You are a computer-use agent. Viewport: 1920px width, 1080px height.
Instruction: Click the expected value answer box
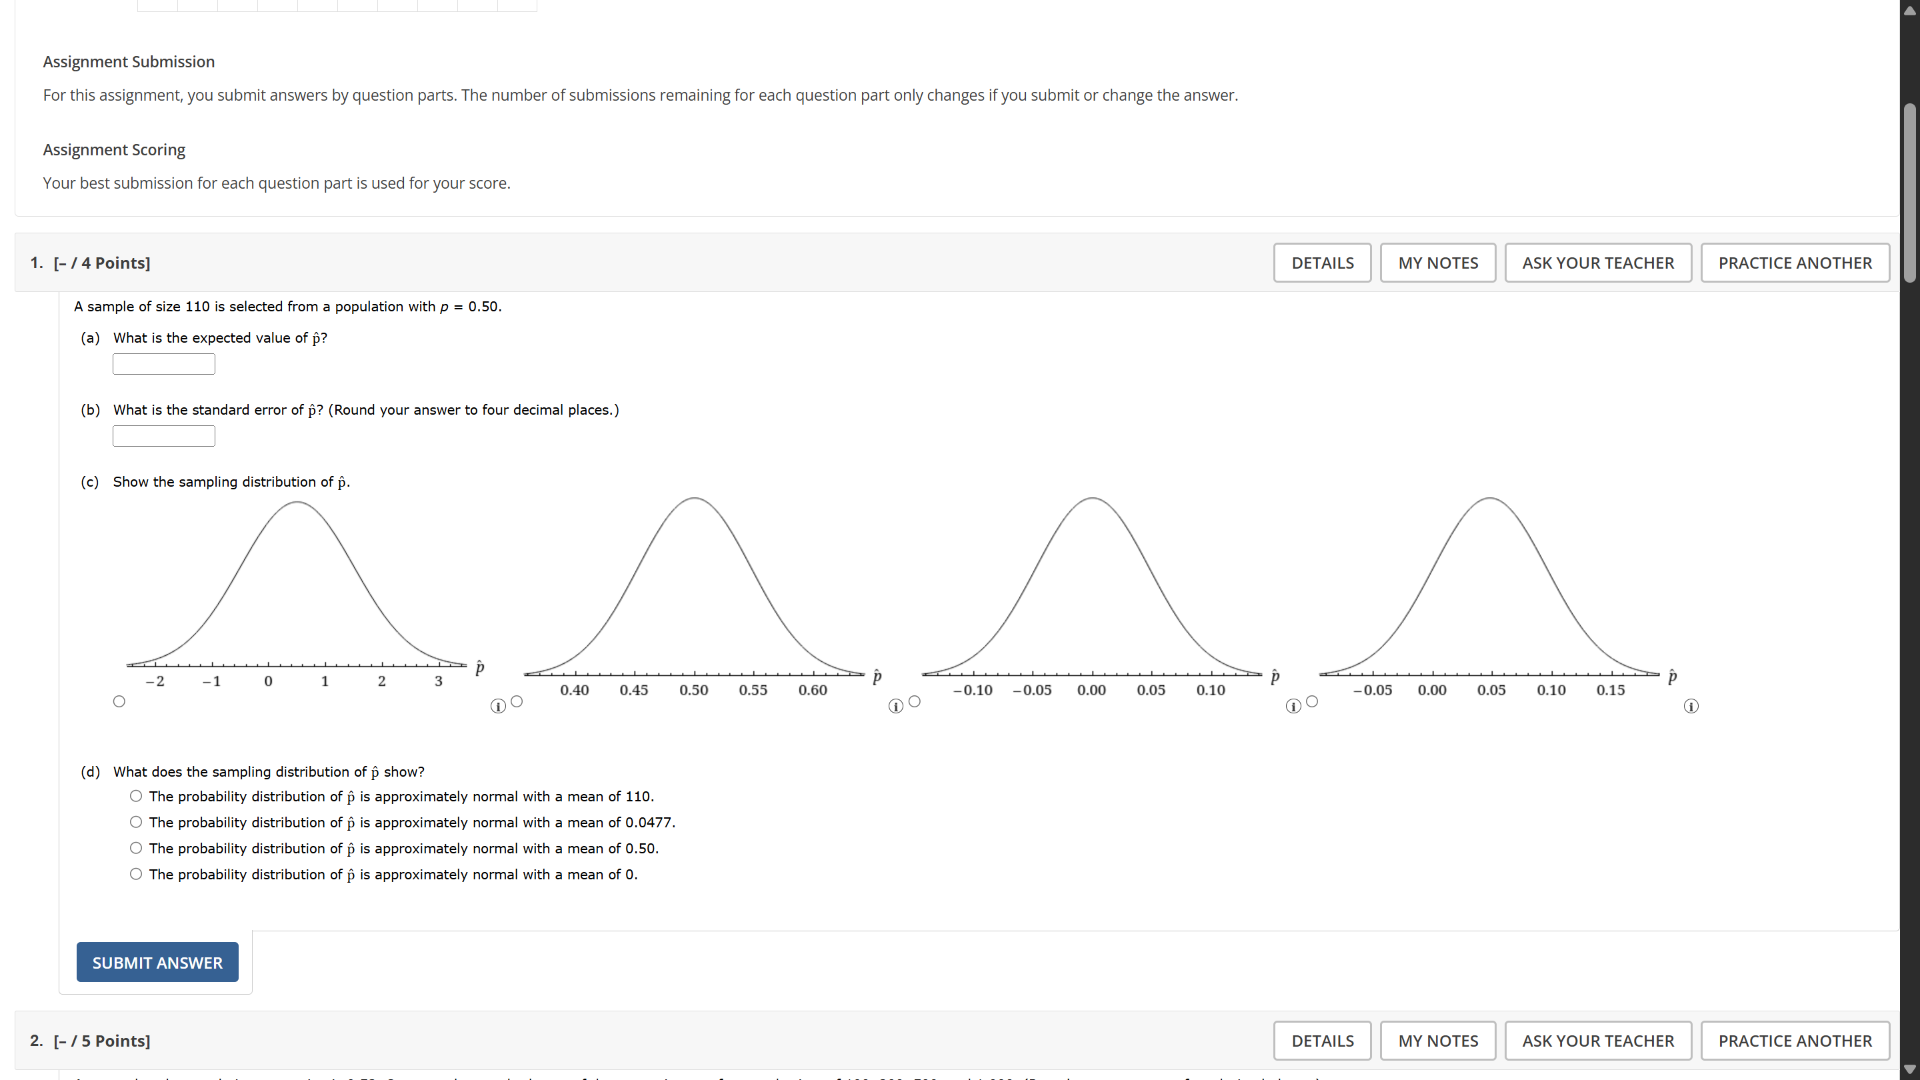pos(163,363)
